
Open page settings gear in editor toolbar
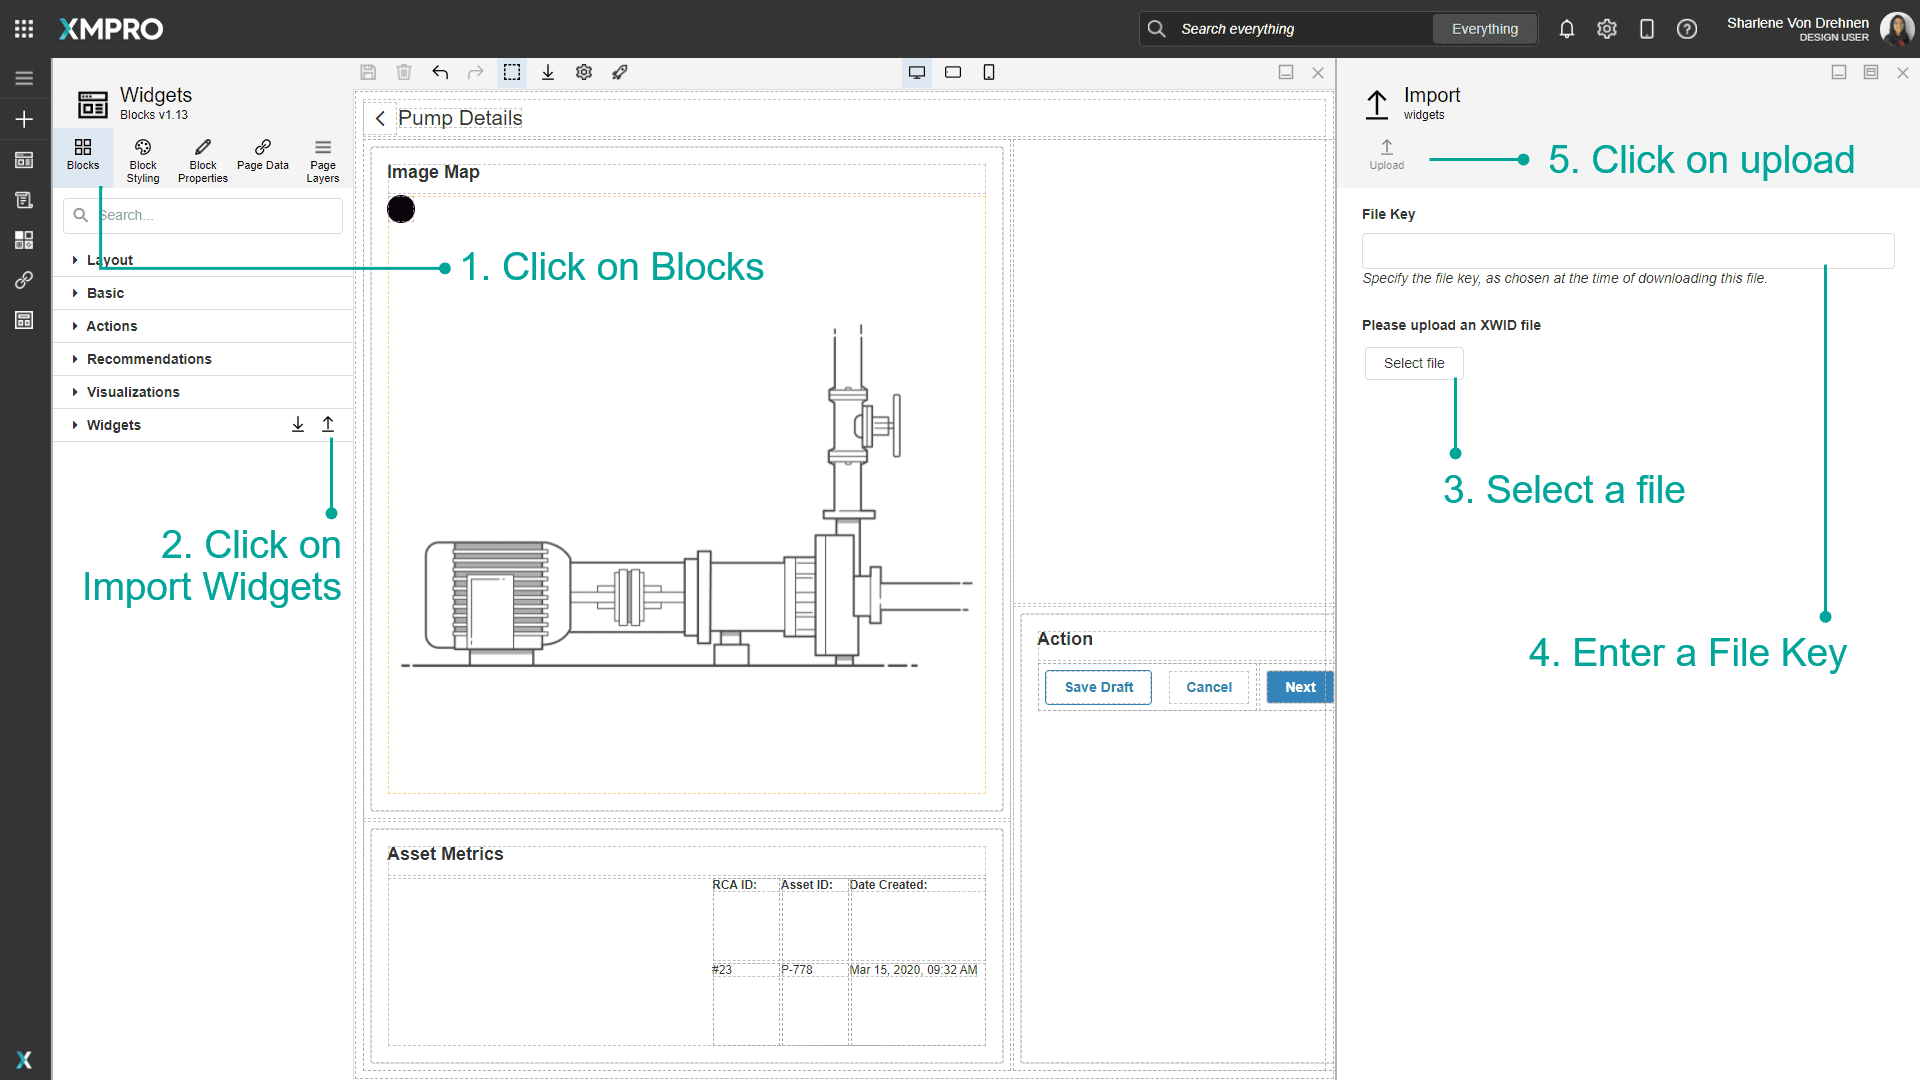[584, 72]
